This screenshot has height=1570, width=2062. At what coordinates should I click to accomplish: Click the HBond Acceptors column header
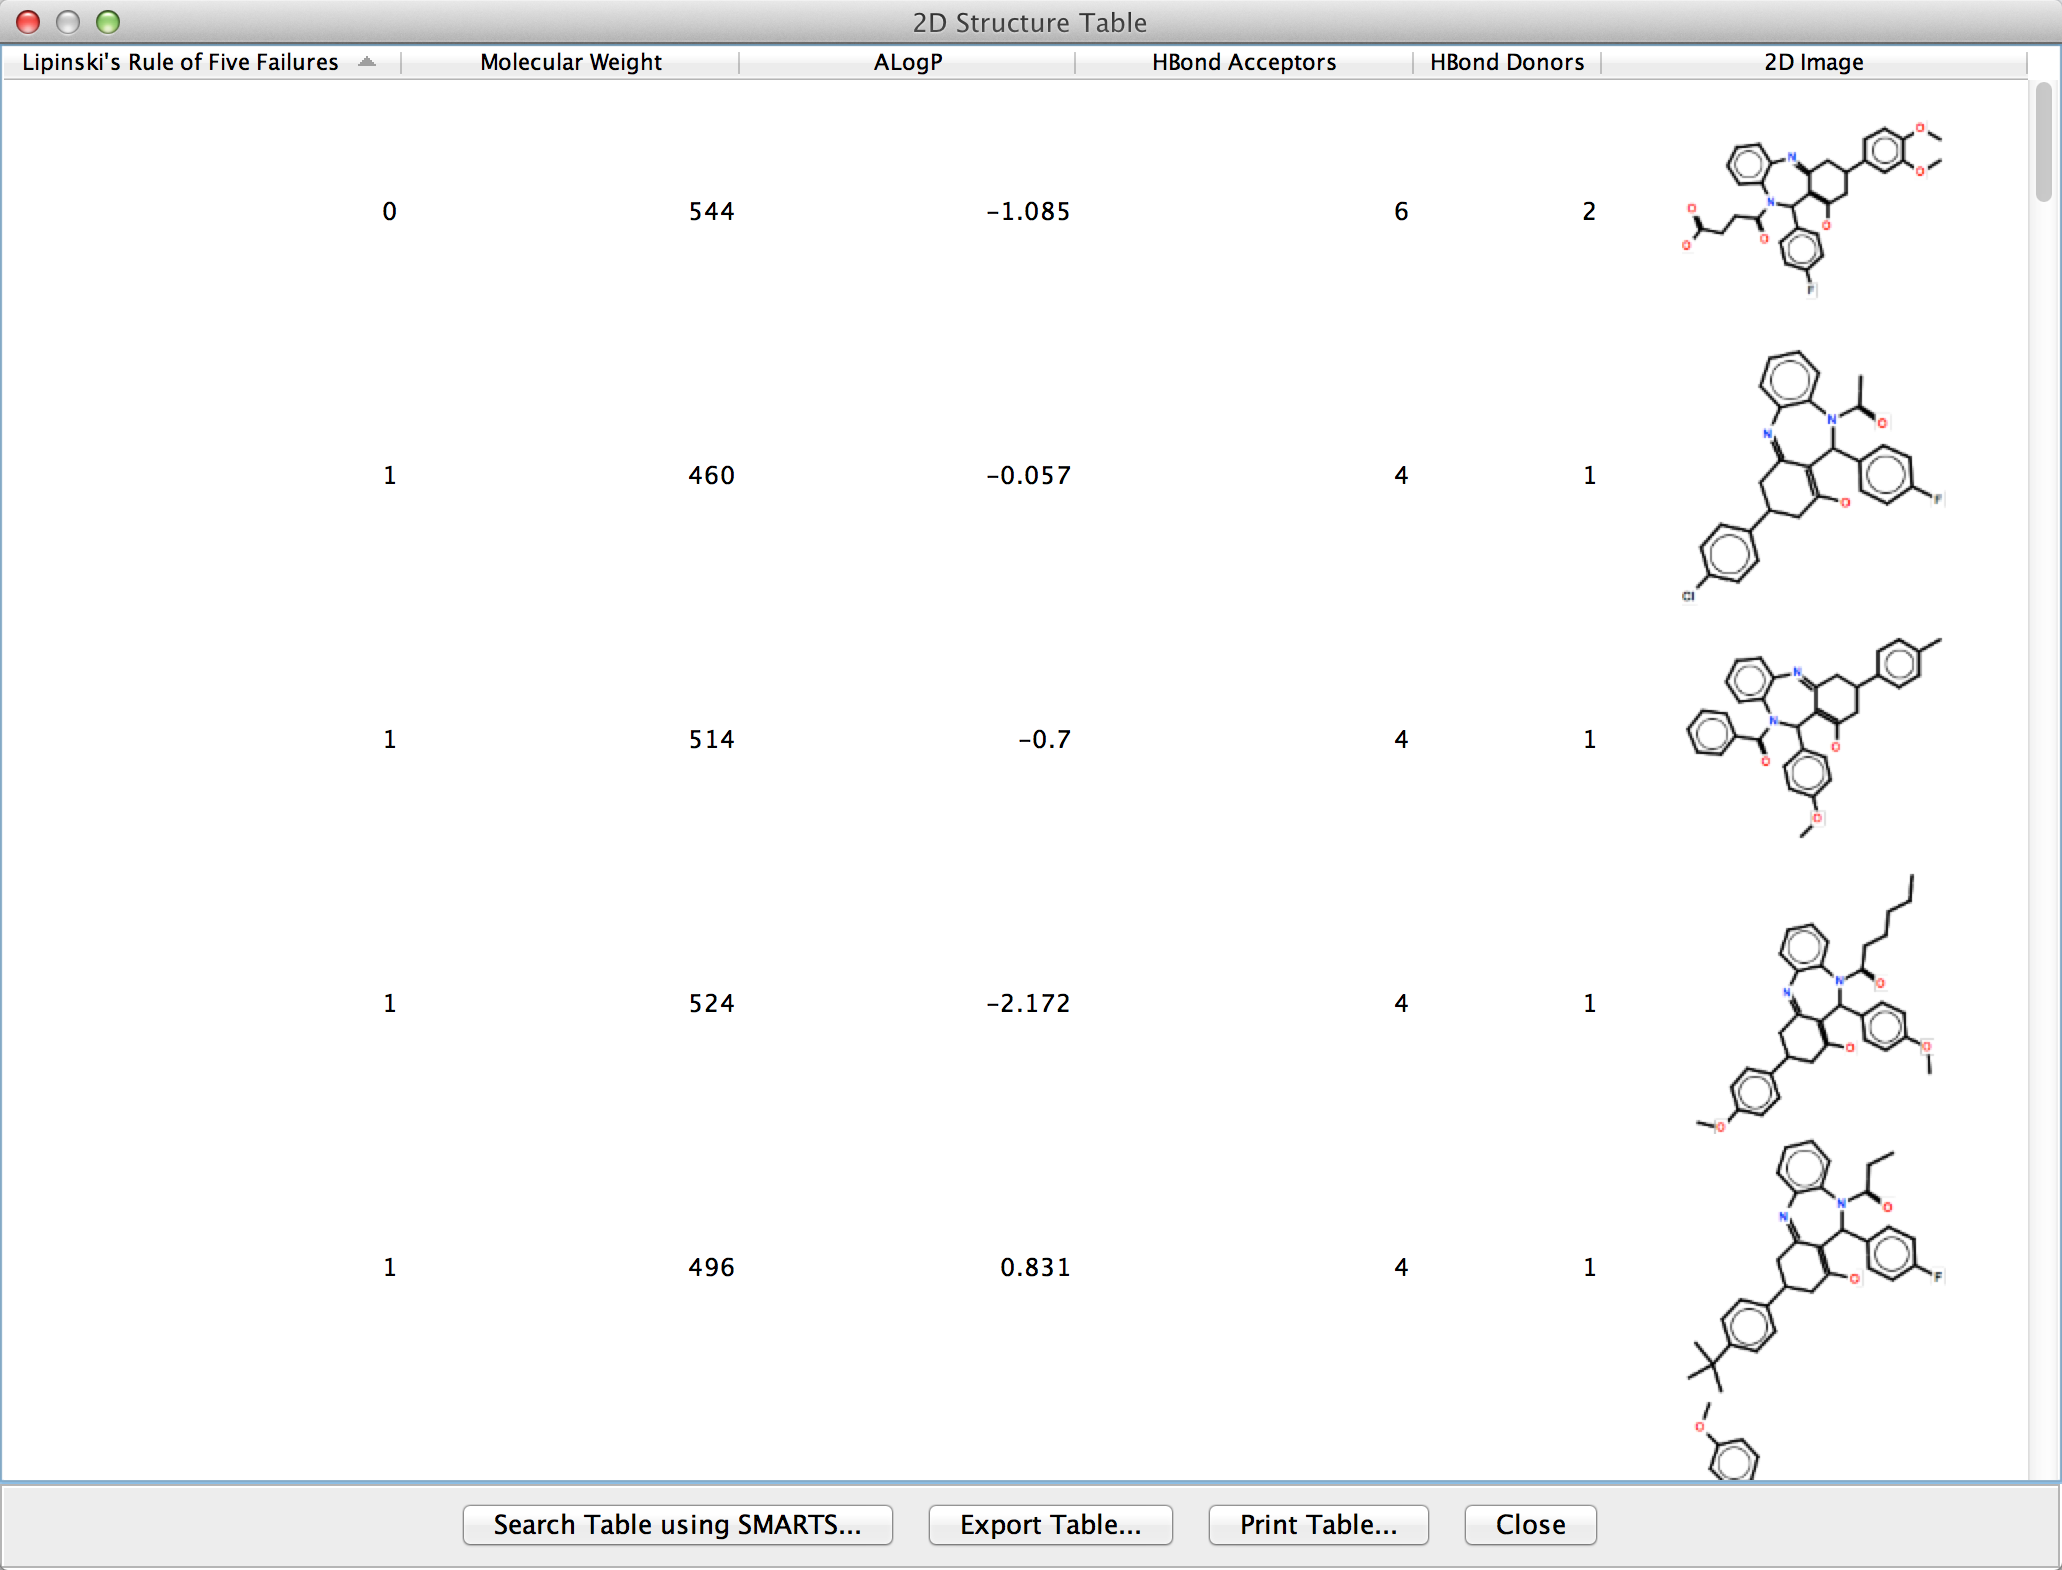(x=1243, y=62)
